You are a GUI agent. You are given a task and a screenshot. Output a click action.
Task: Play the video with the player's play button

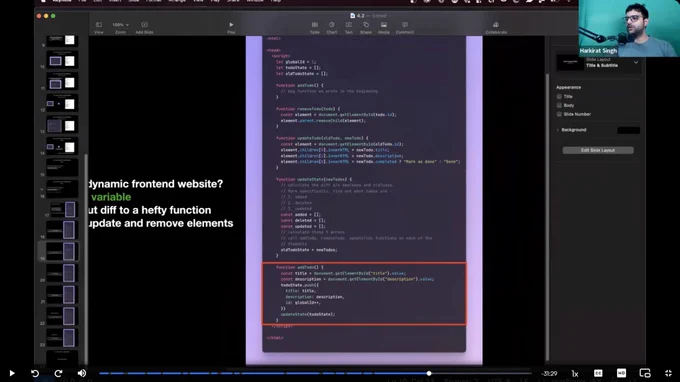point(12,373)
